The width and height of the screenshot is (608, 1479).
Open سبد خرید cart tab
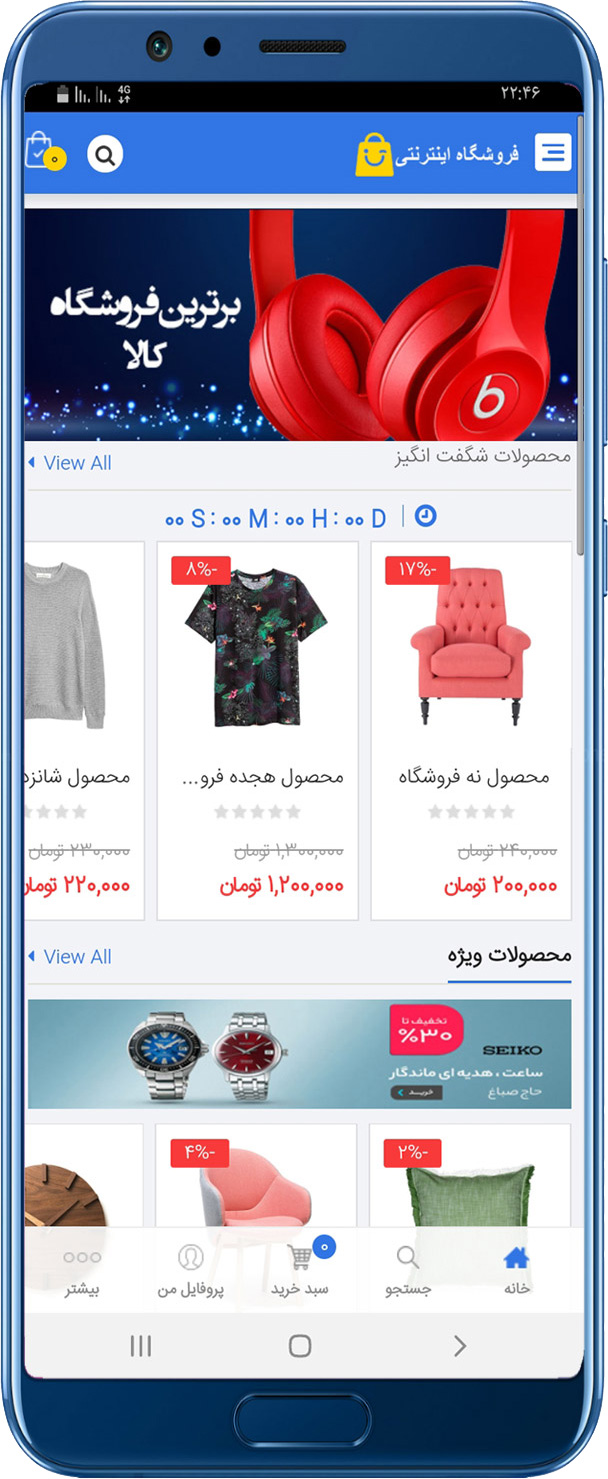(300, 1270)
